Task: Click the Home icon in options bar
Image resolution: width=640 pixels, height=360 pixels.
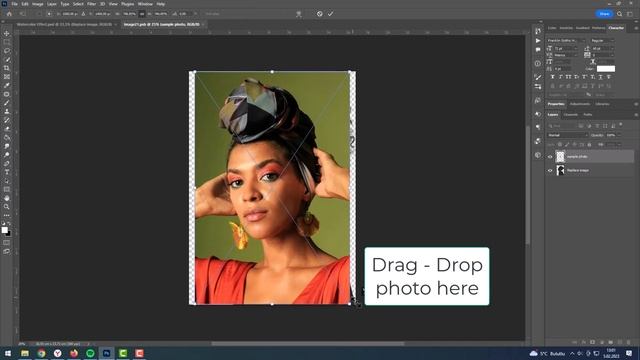Action: point(9,14)
